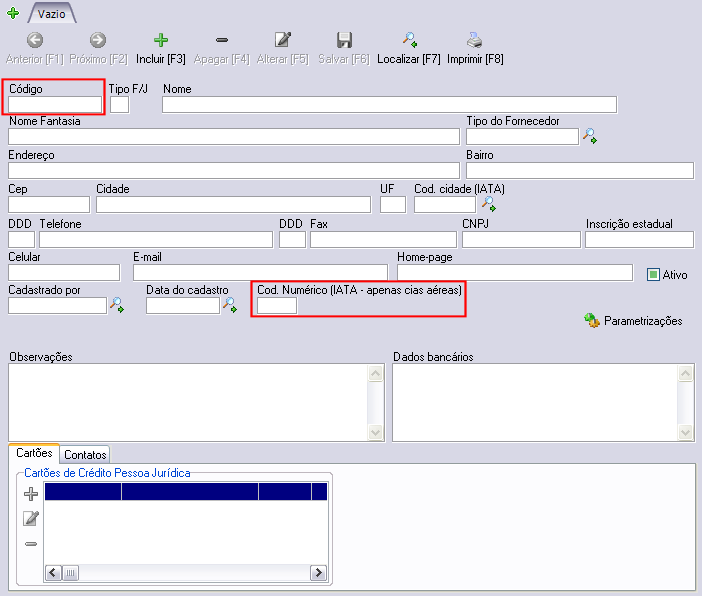The width and height of the screenshot is (702, 596).
Task: Click inside the Observações text area
Action: click(188, 403)
